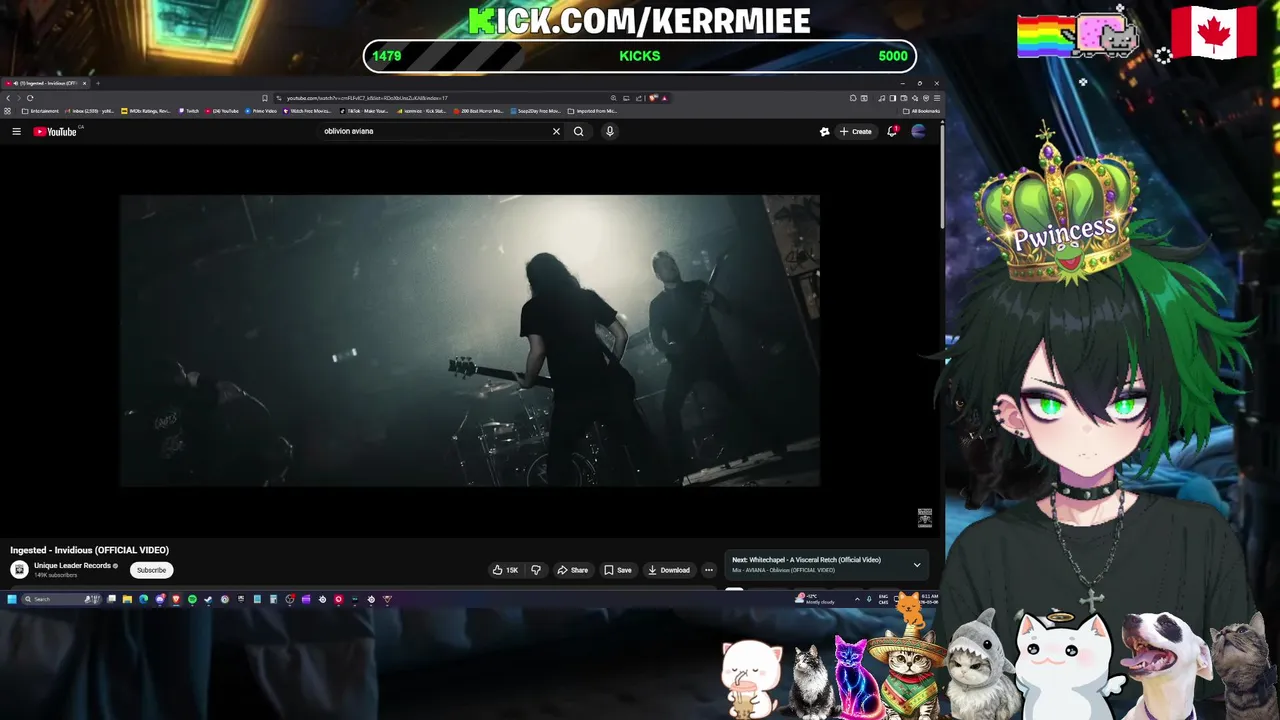
Task: Subscribe to Unique Leader Records
Action: point(152,570)
